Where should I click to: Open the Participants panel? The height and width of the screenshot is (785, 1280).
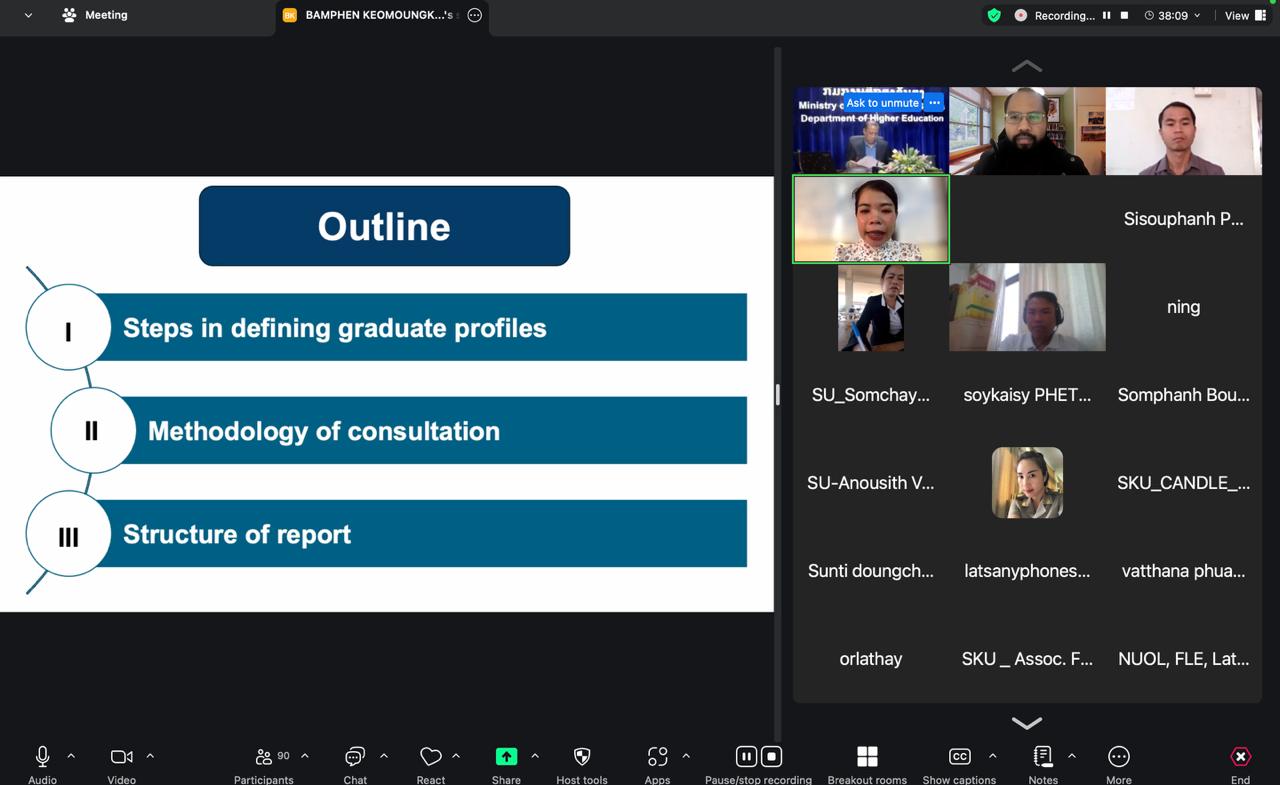264,758
